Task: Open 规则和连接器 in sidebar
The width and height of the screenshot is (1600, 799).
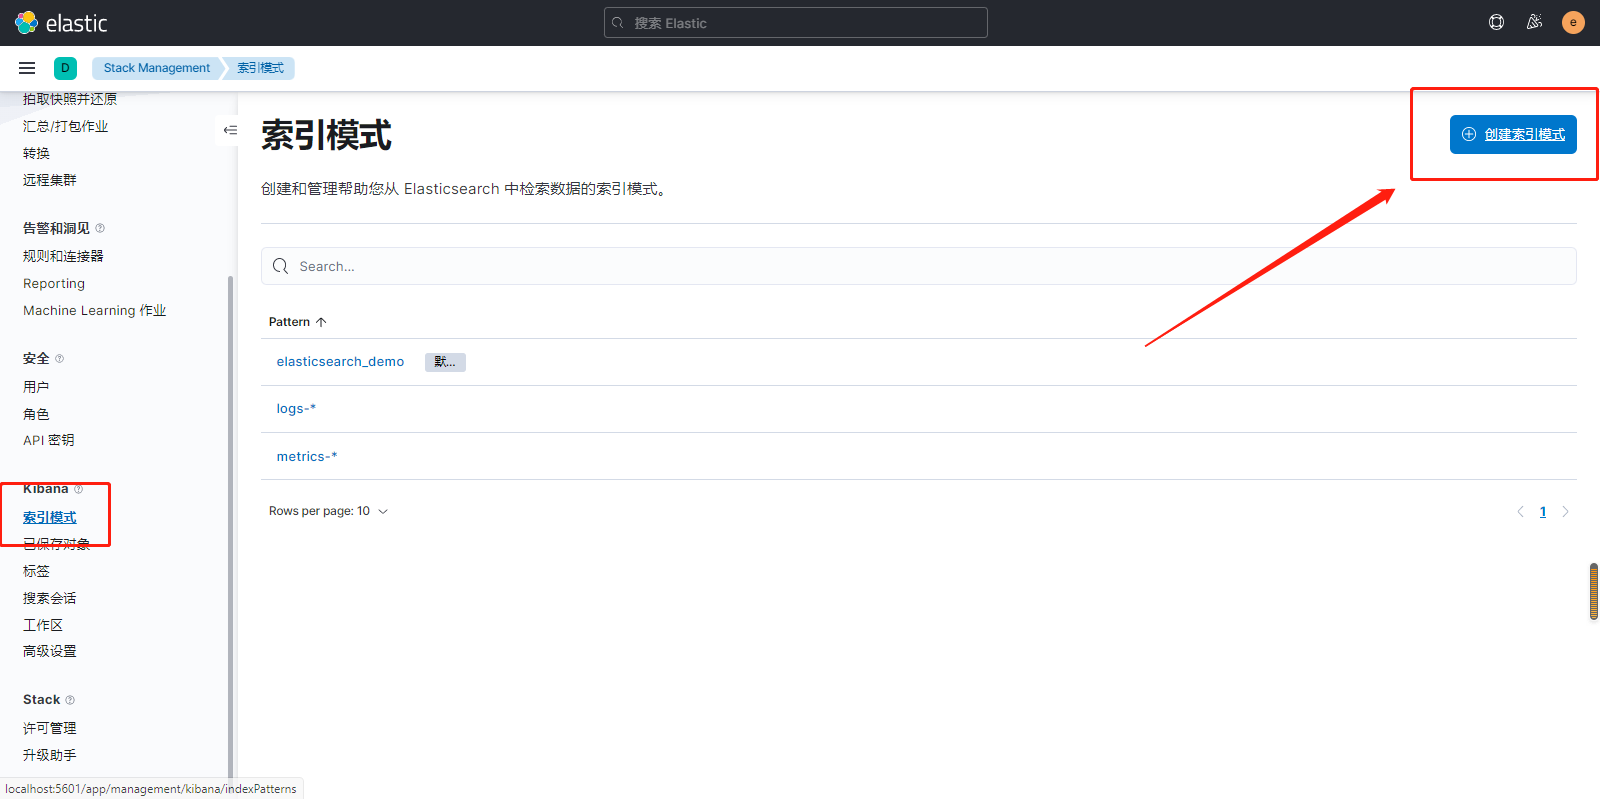Action: [63, 256]
